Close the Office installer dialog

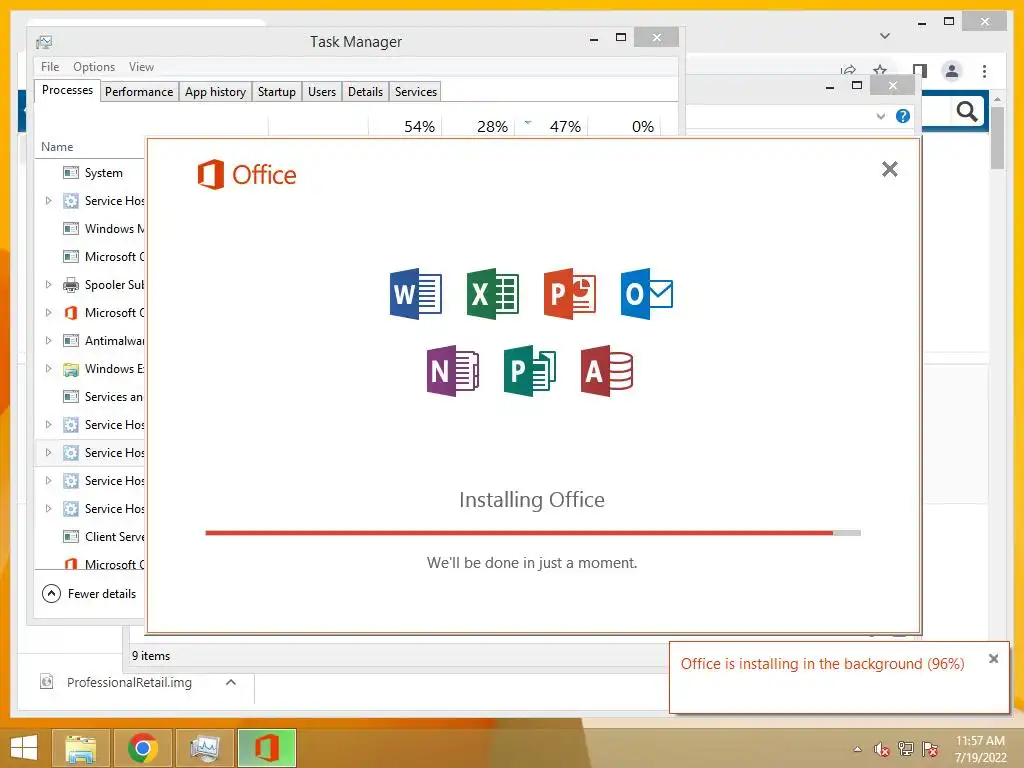tap(889, 169)
